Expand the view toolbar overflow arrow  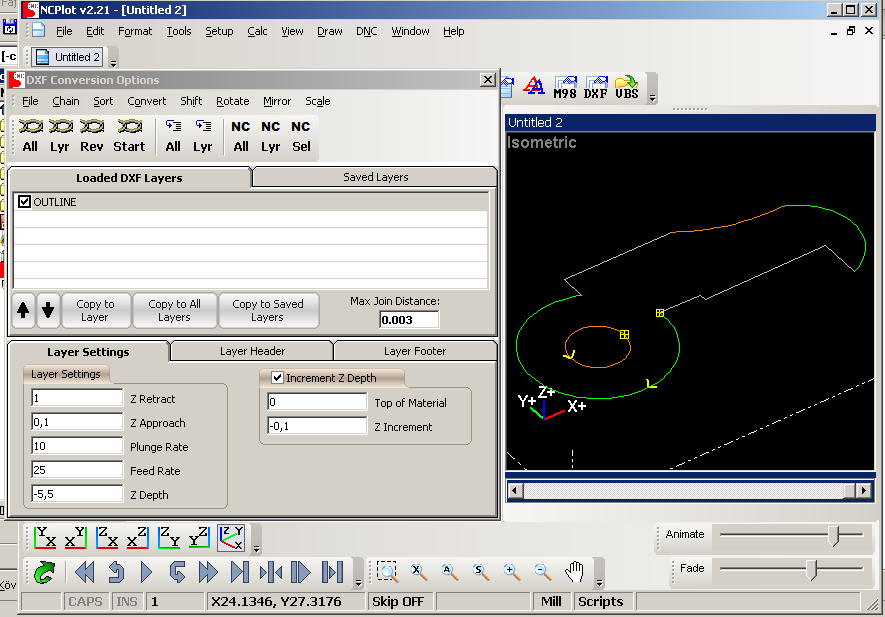click(x=256, y=548)
